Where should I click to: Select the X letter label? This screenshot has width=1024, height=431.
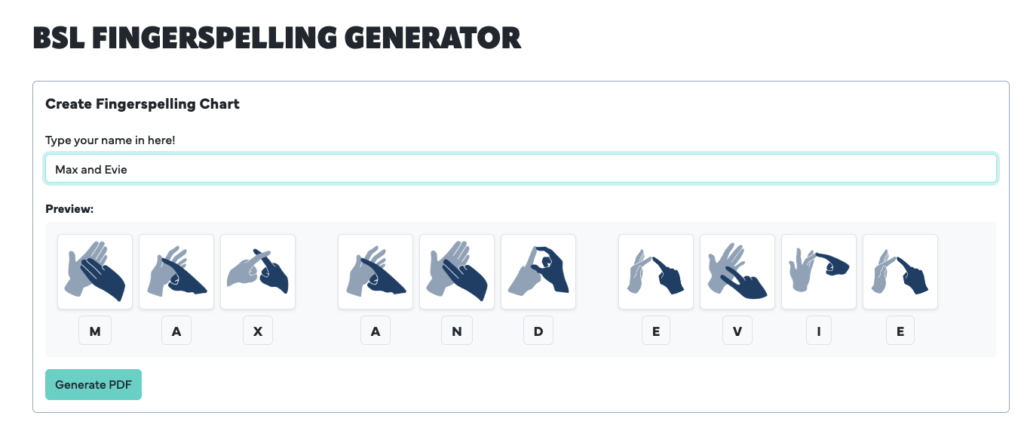click(257, 331)
